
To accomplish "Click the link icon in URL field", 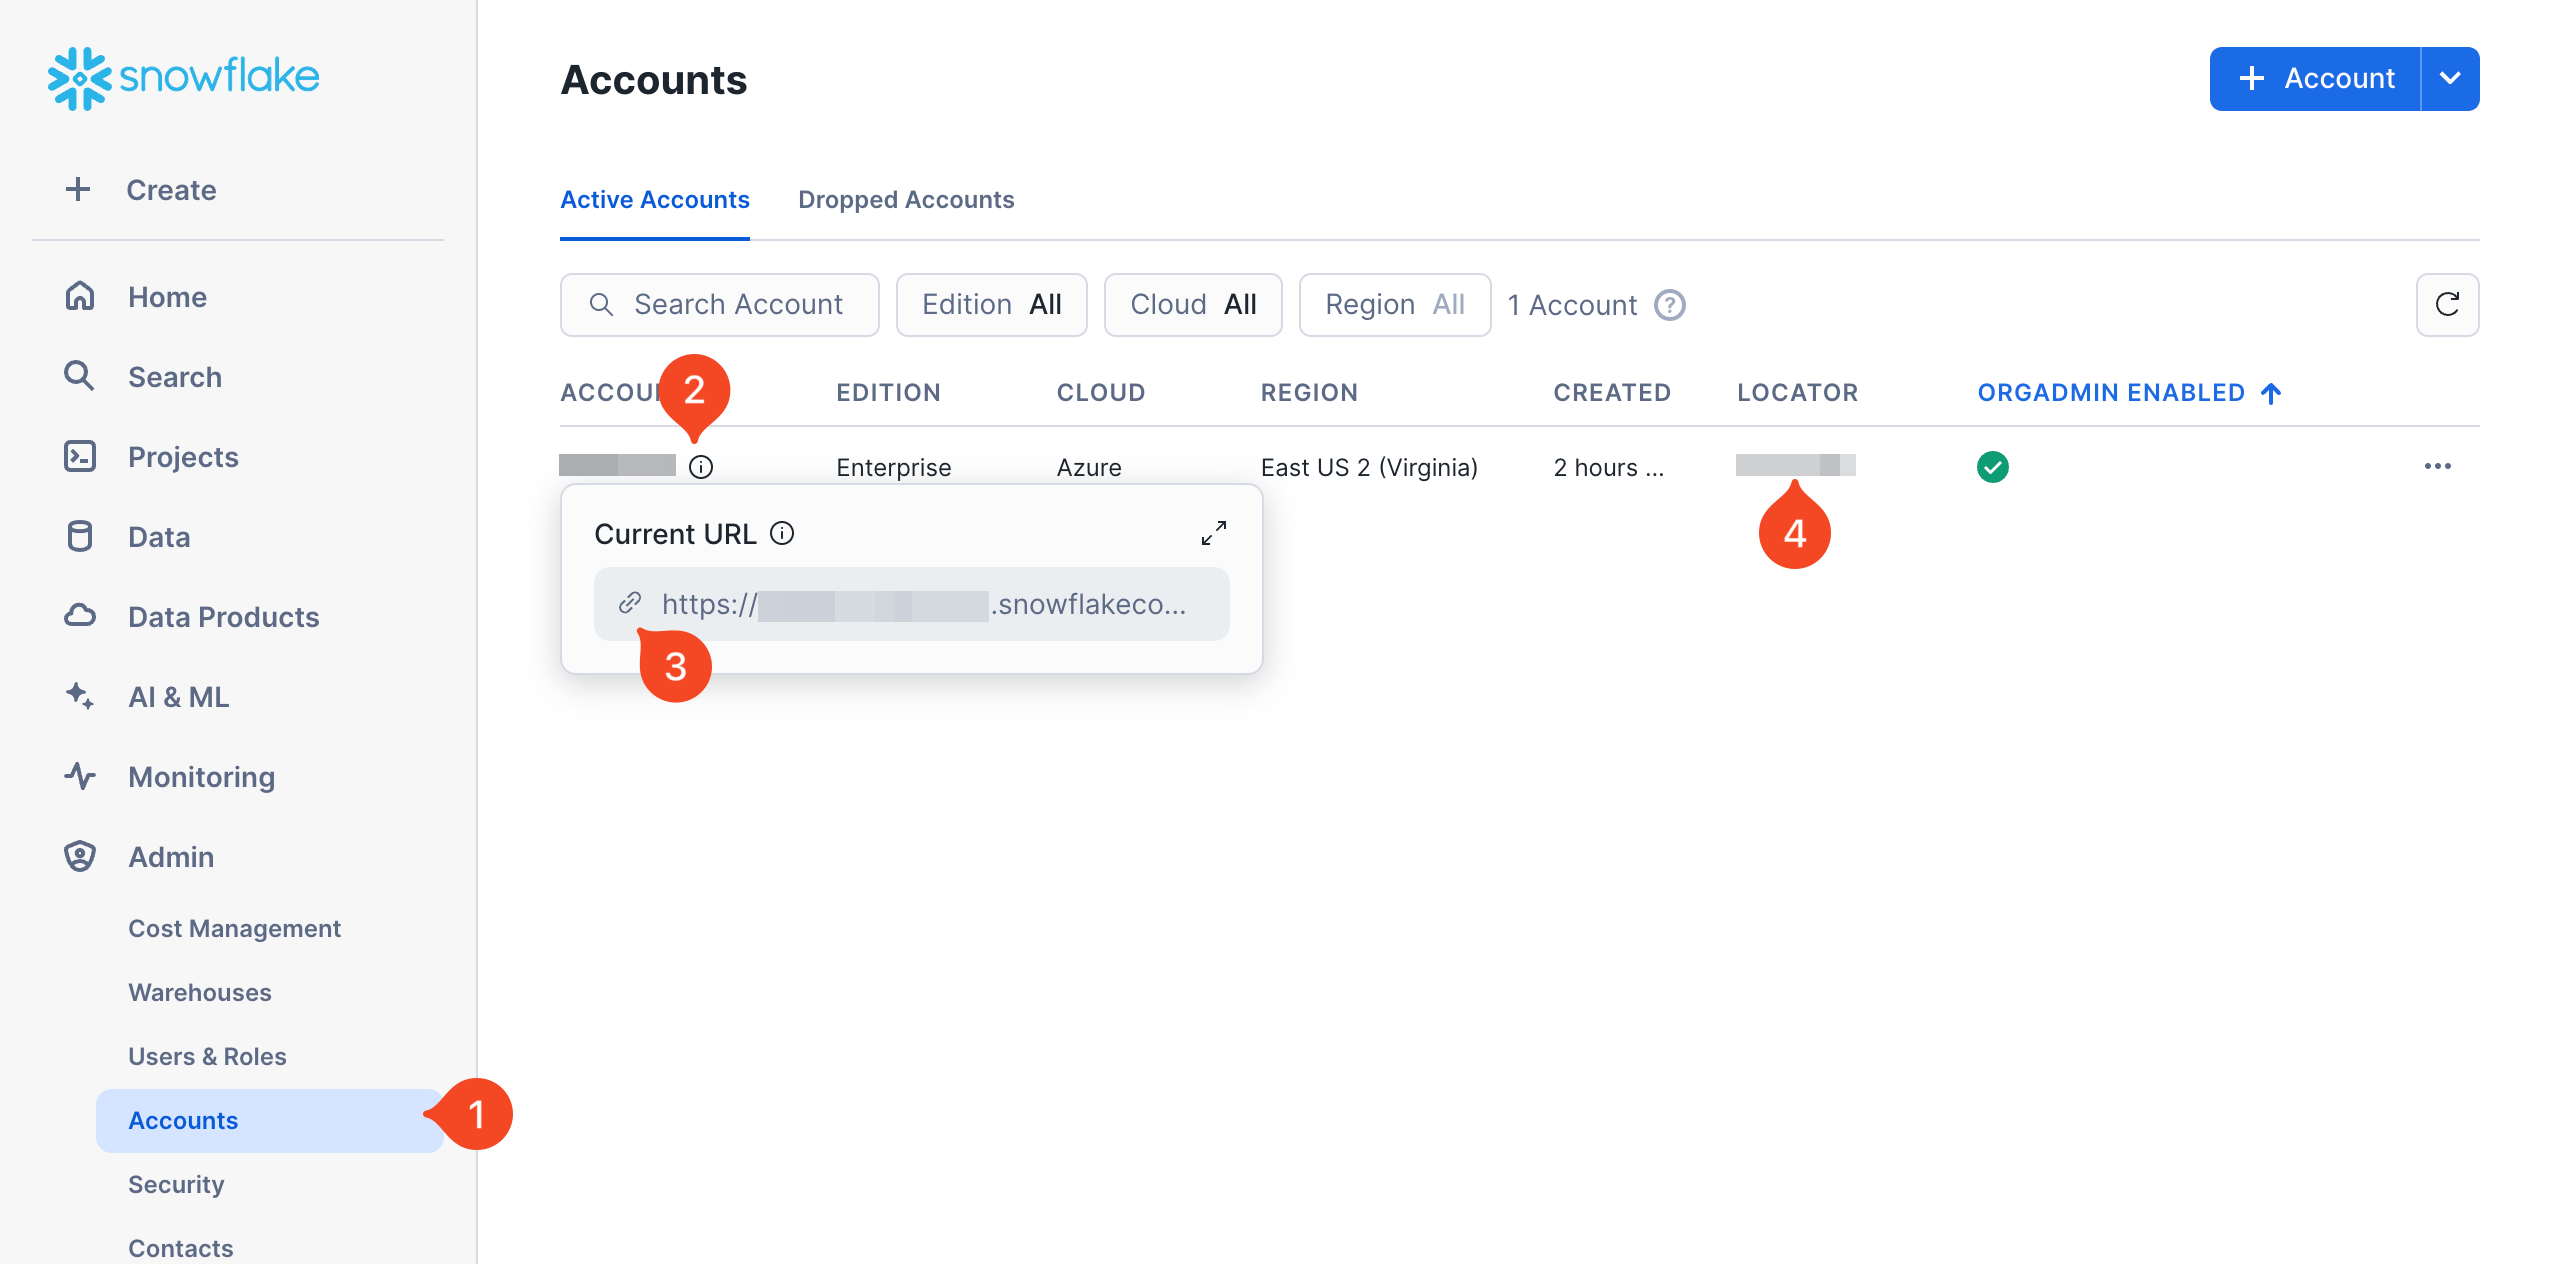I will click(630, 603).
